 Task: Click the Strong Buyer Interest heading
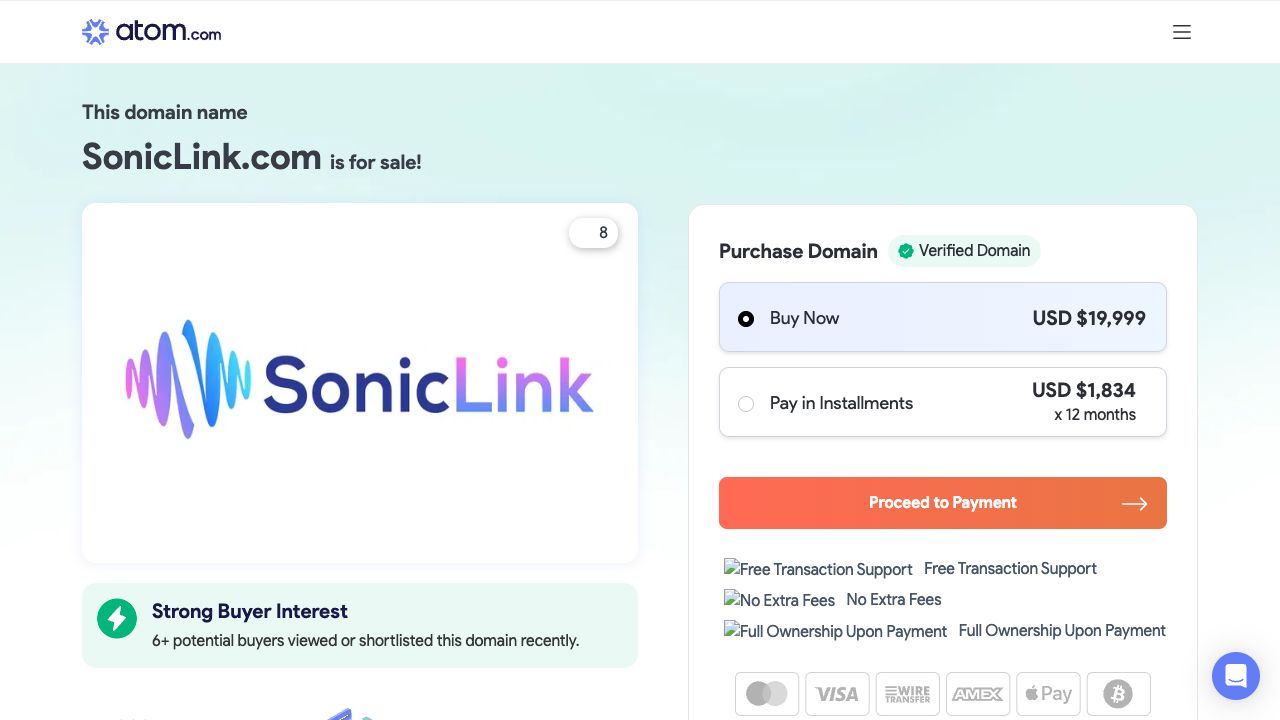[x=249, y=611]
